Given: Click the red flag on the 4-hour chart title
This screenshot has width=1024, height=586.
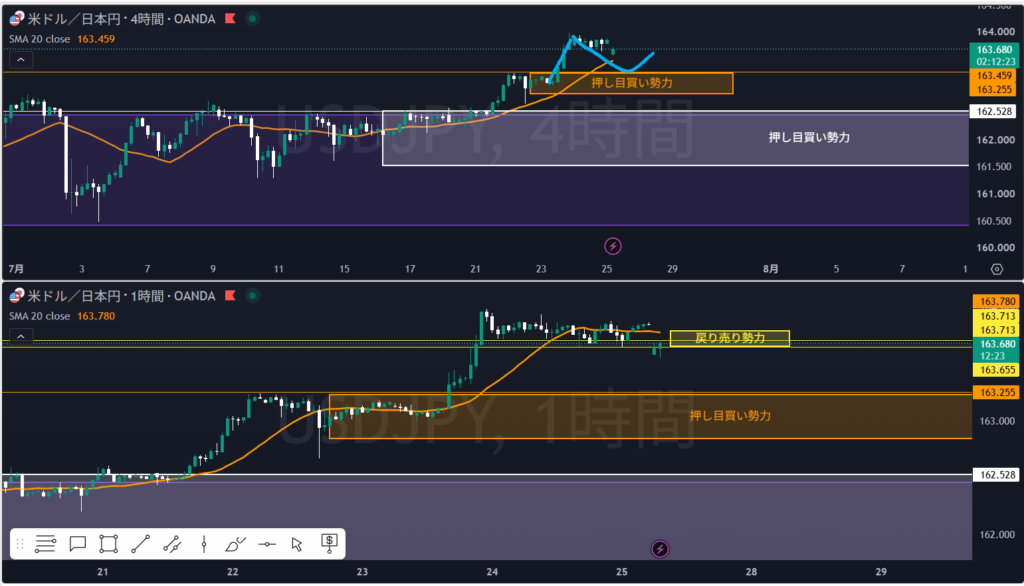Looking at the screenshot, I should tap(230, 18).
